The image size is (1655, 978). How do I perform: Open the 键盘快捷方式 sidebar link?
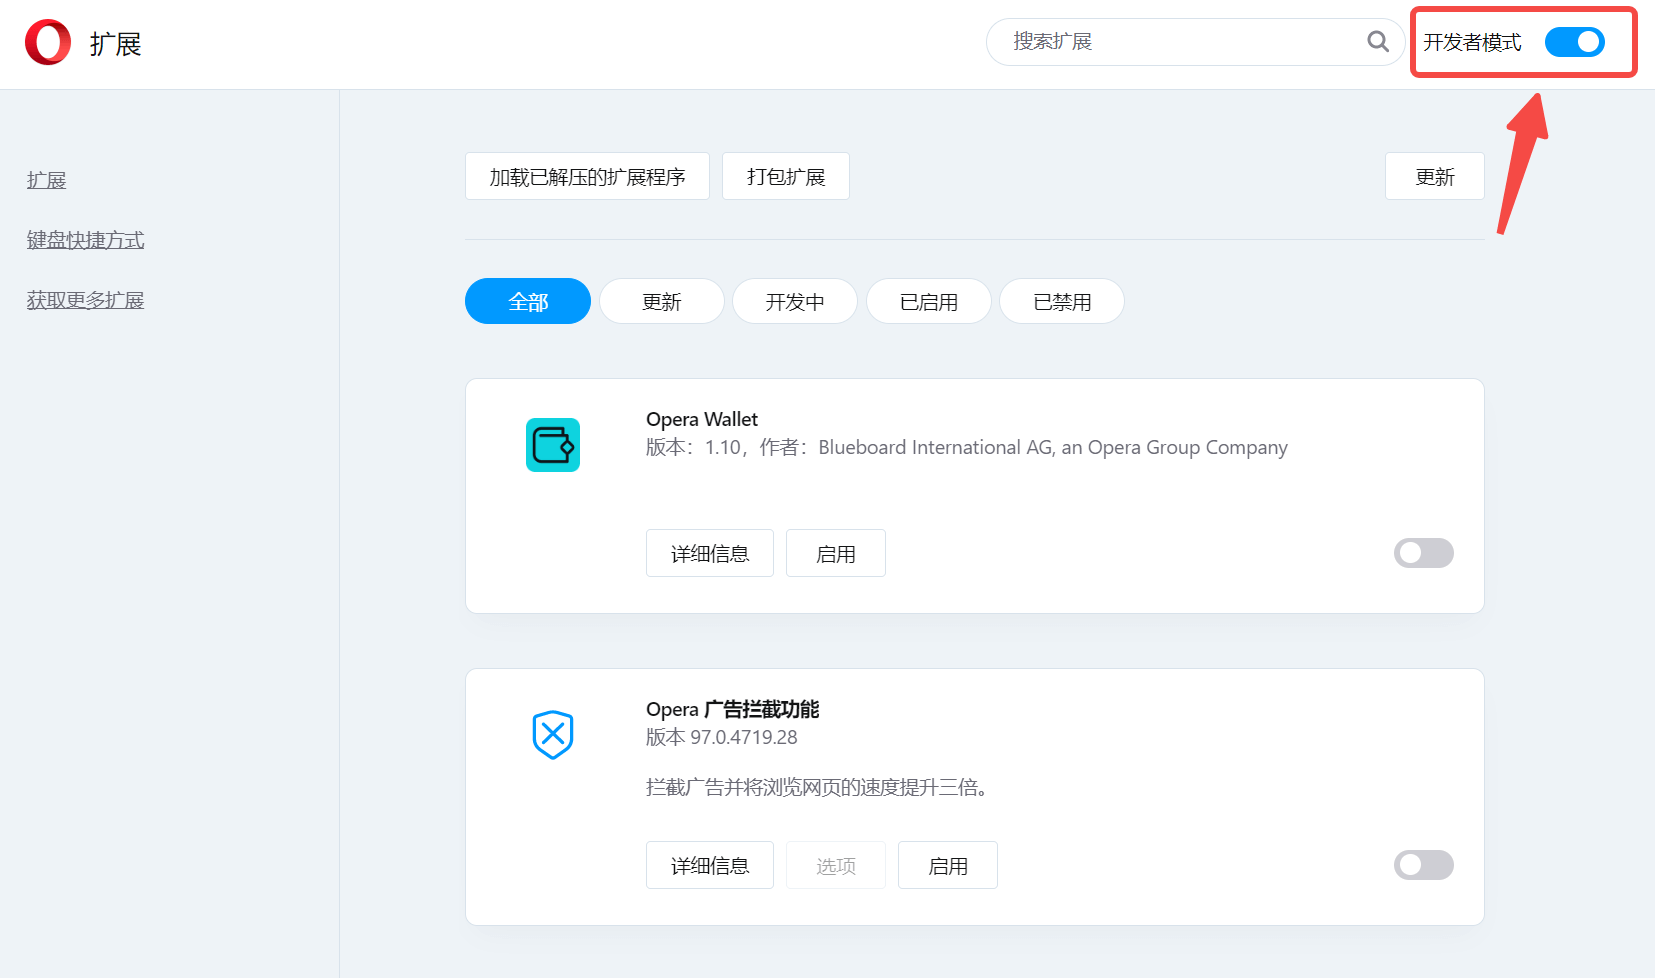[85, 240]
